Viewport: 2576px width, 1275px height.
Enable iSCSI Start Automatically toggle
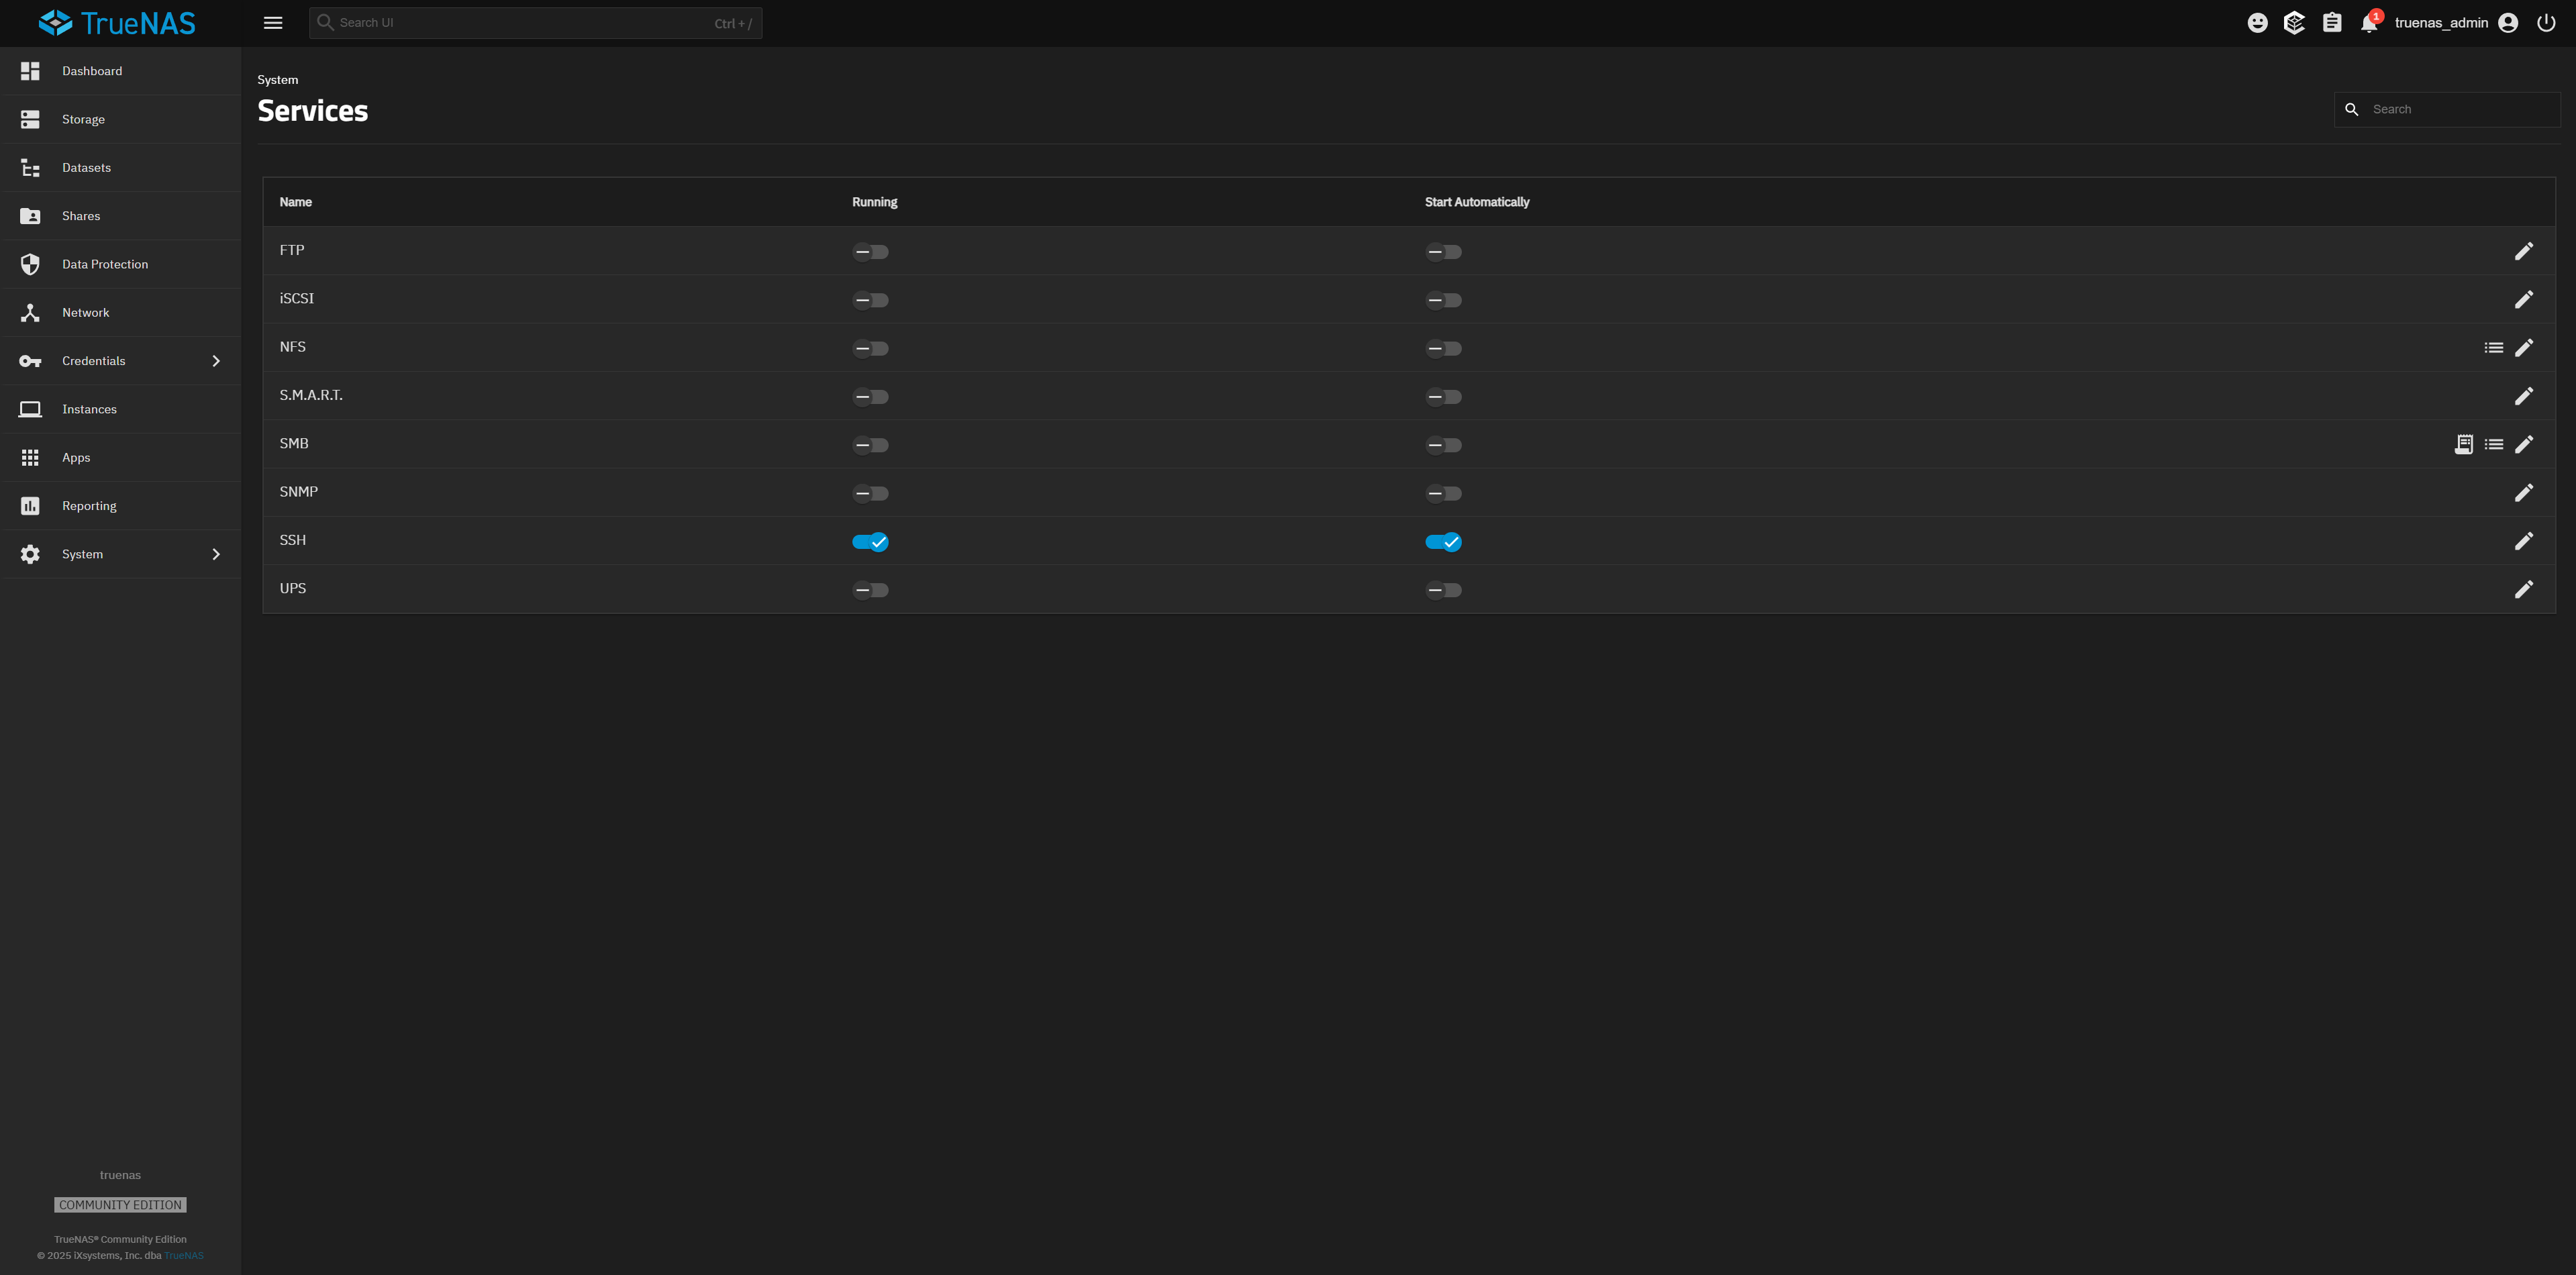[1443, 300]
